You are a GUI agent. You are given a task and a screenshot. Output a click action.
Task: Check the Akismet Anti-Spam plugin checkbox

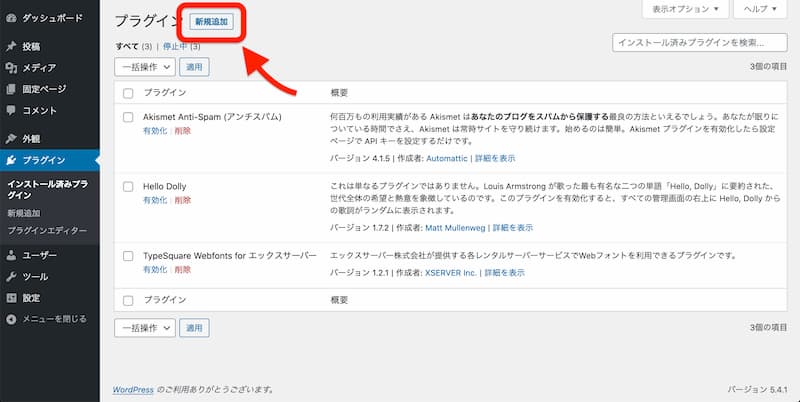128,117
